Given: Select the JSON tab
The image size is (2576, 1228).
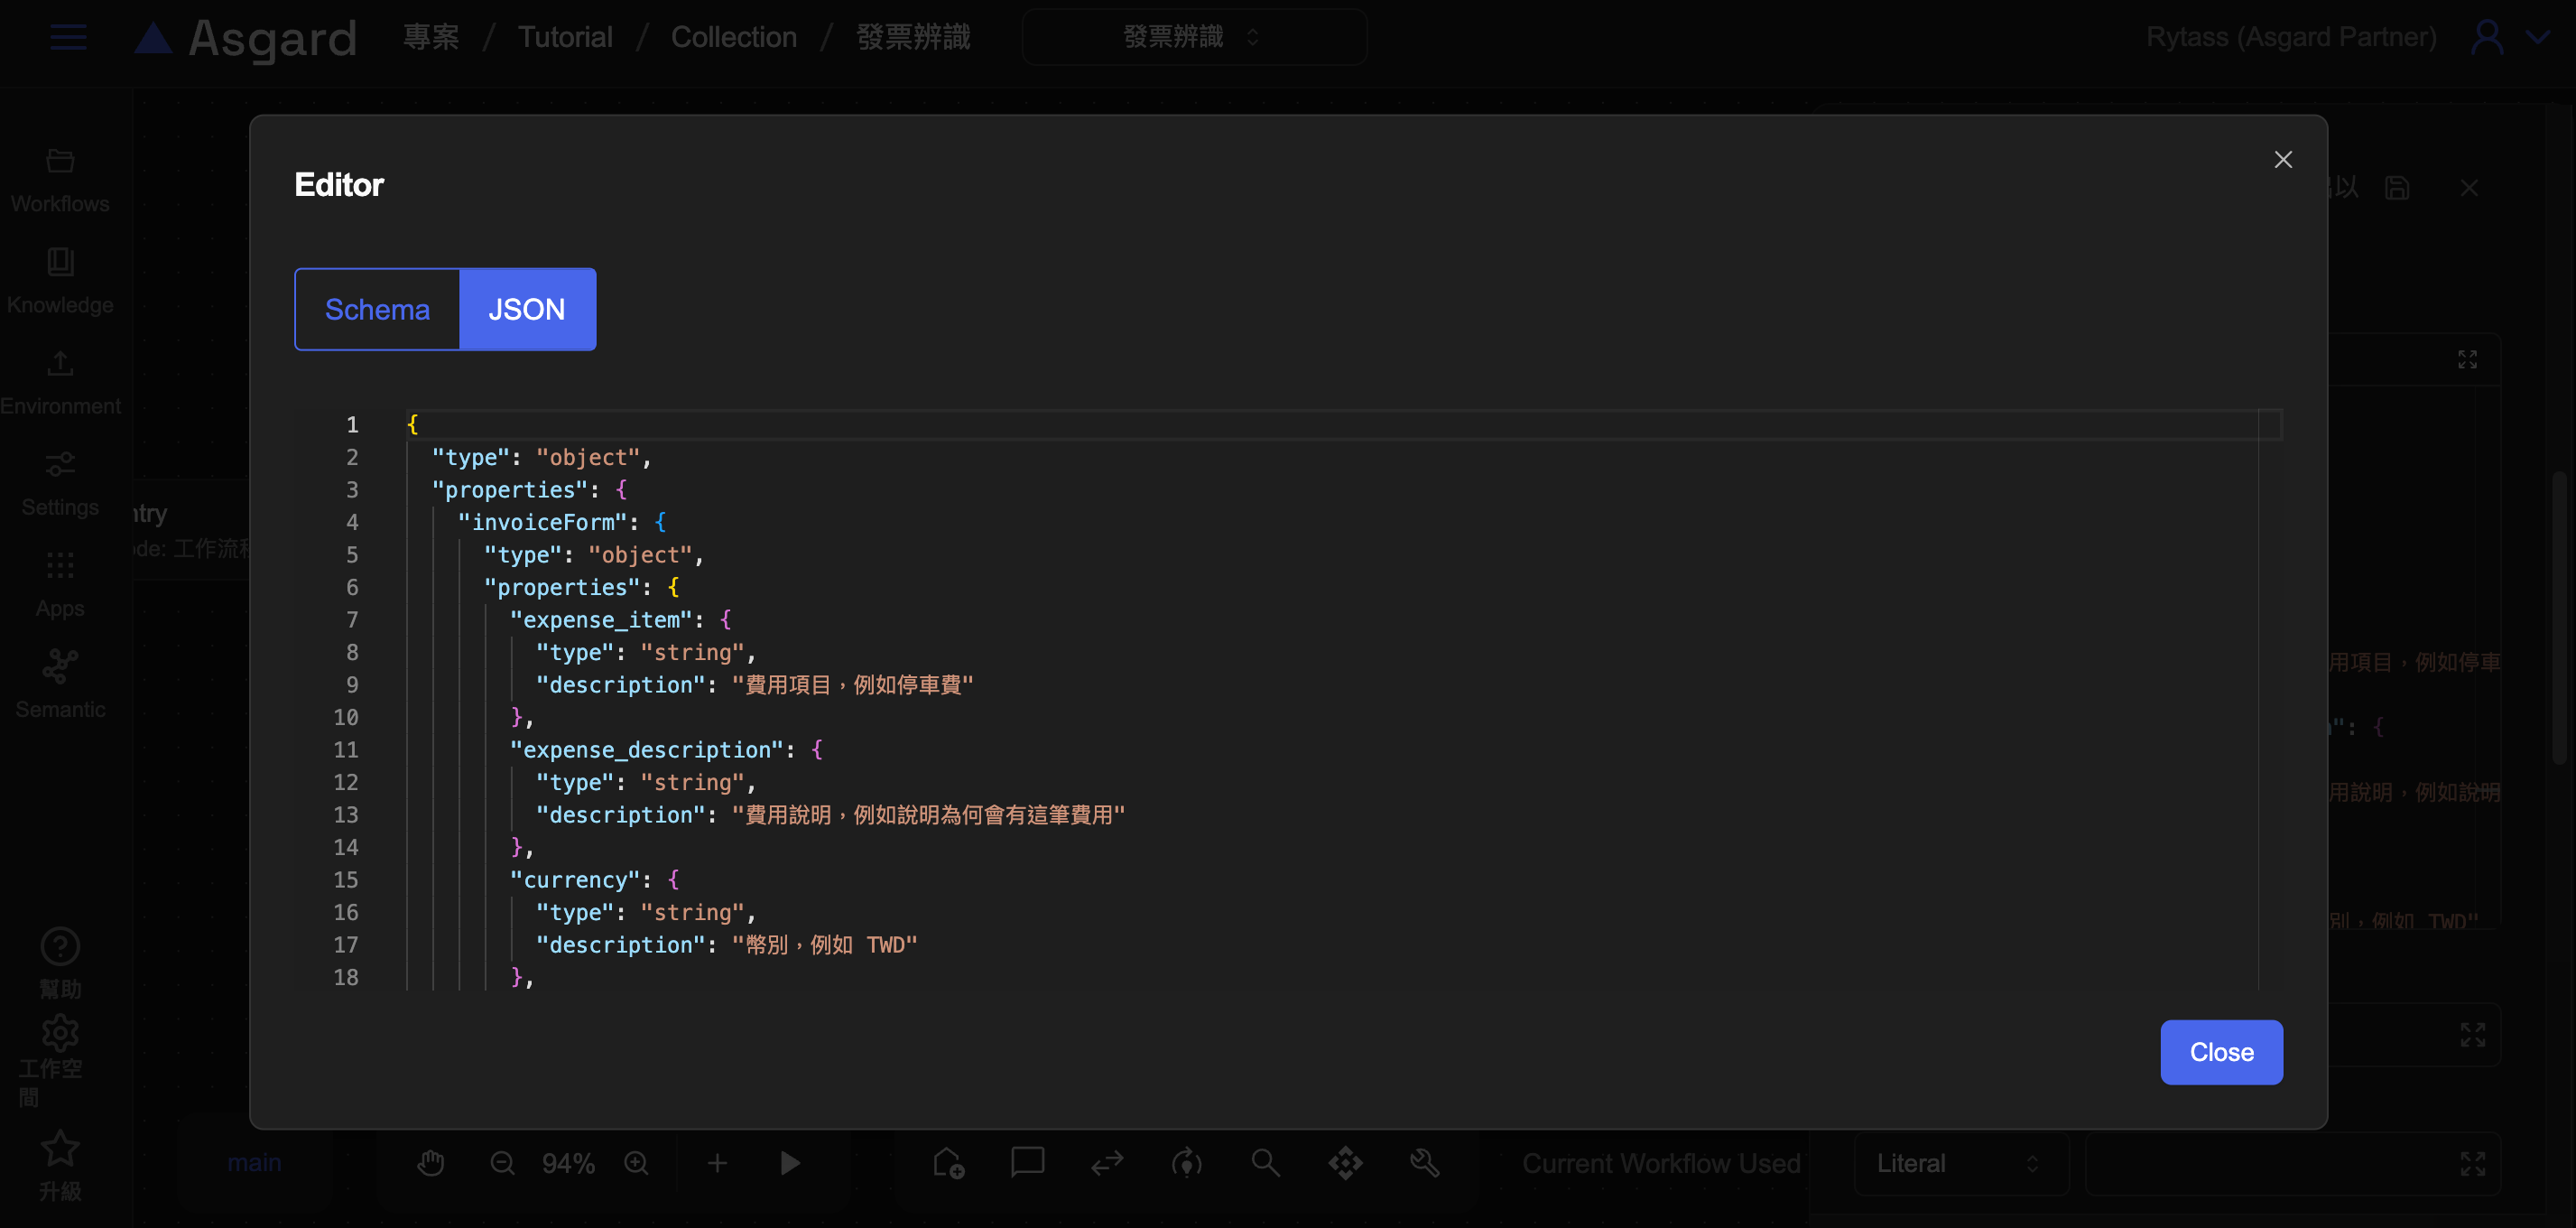Looking at the screenshot, I should [527, 309].
